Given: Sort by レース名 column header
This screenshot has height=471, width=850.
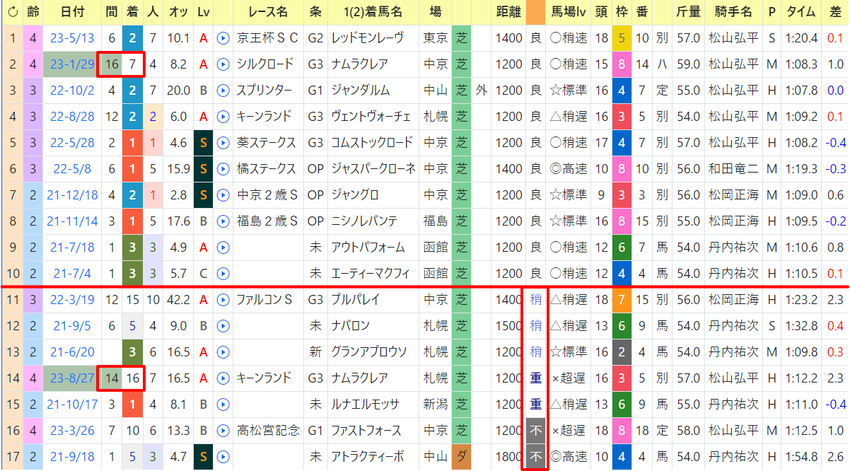Looking at the screenshot, I should [x=268, y=12].
